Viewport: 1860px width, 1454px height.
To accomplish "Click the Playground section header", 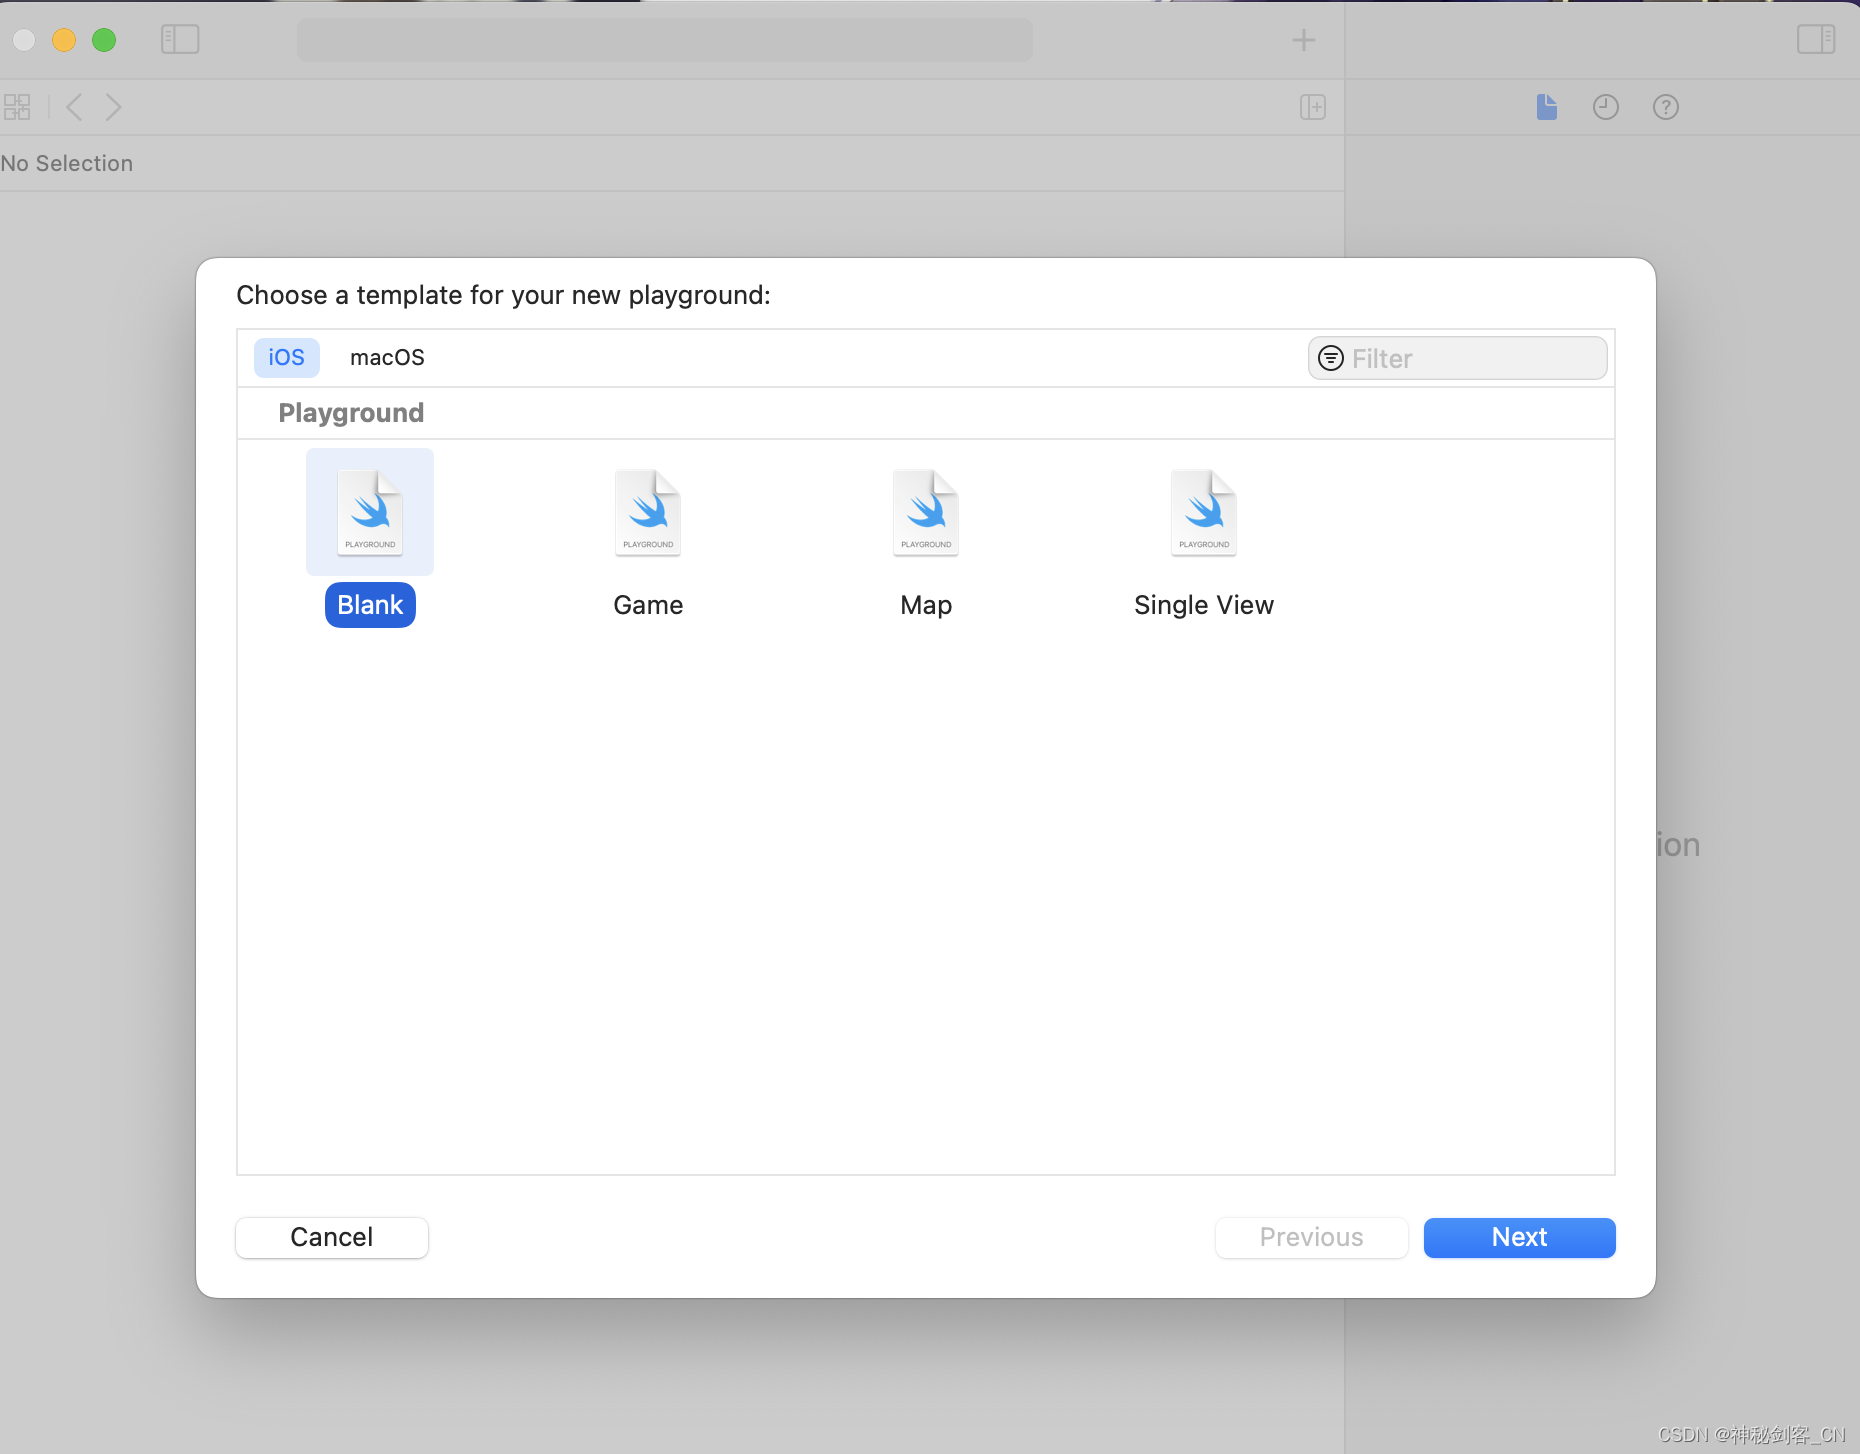I will coord(351,413).
